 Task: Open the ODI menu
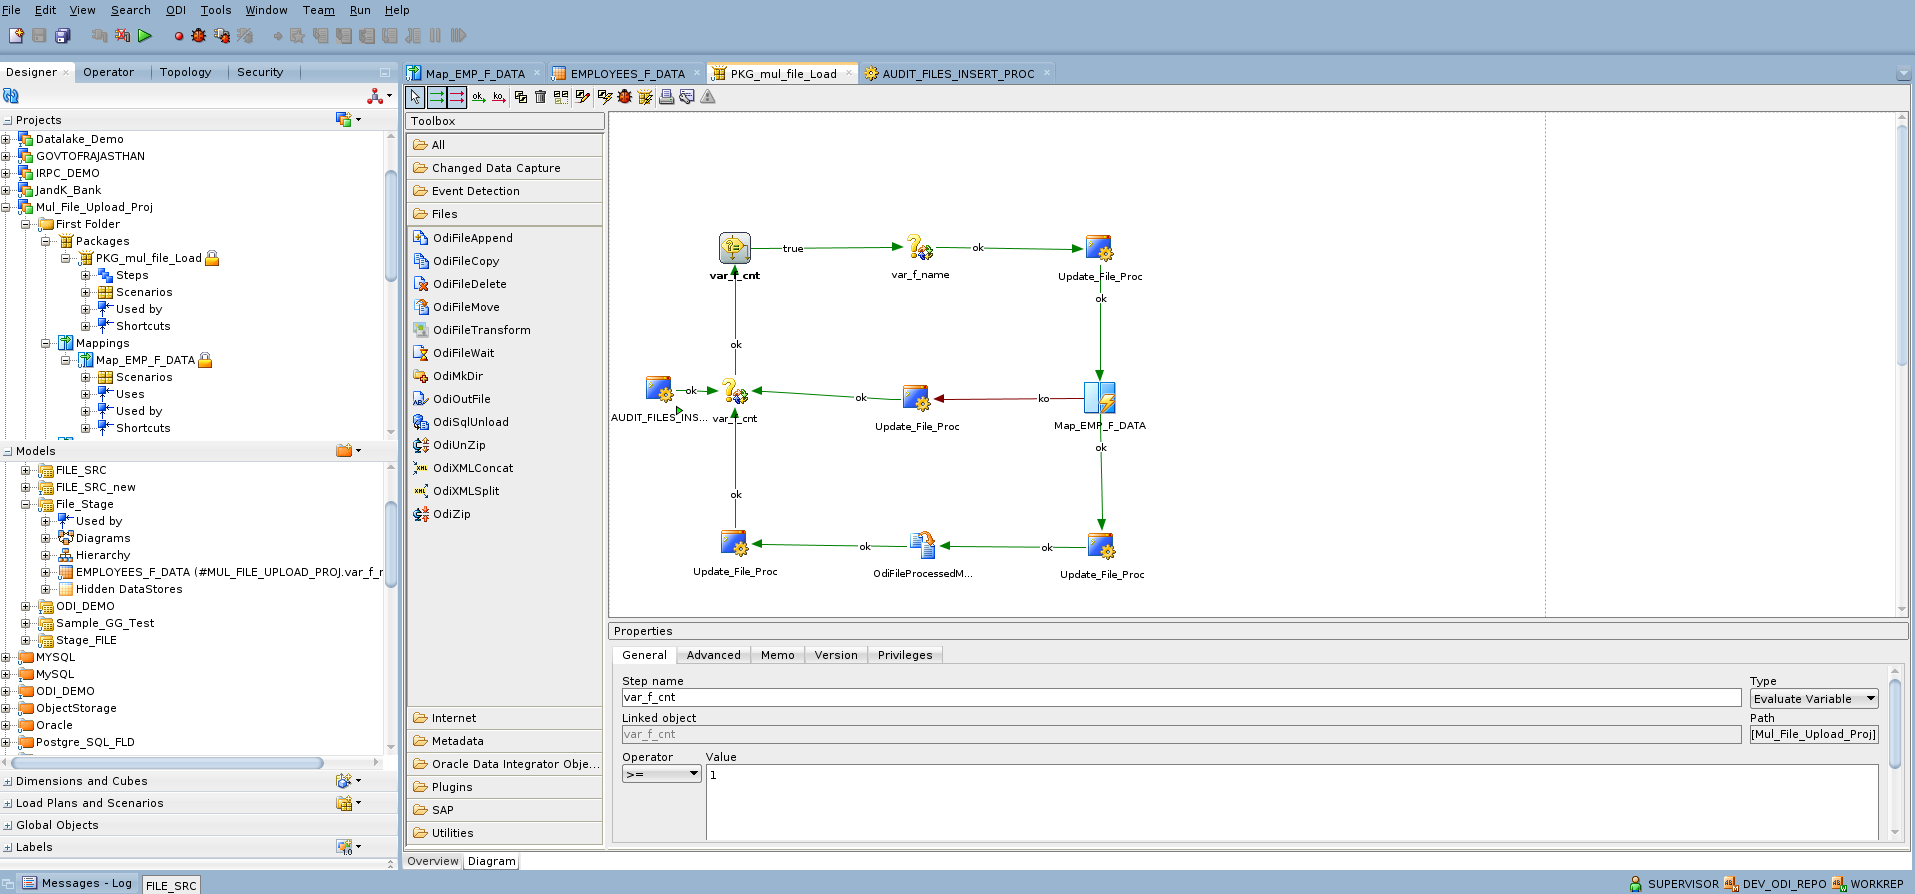coord(176,10)
